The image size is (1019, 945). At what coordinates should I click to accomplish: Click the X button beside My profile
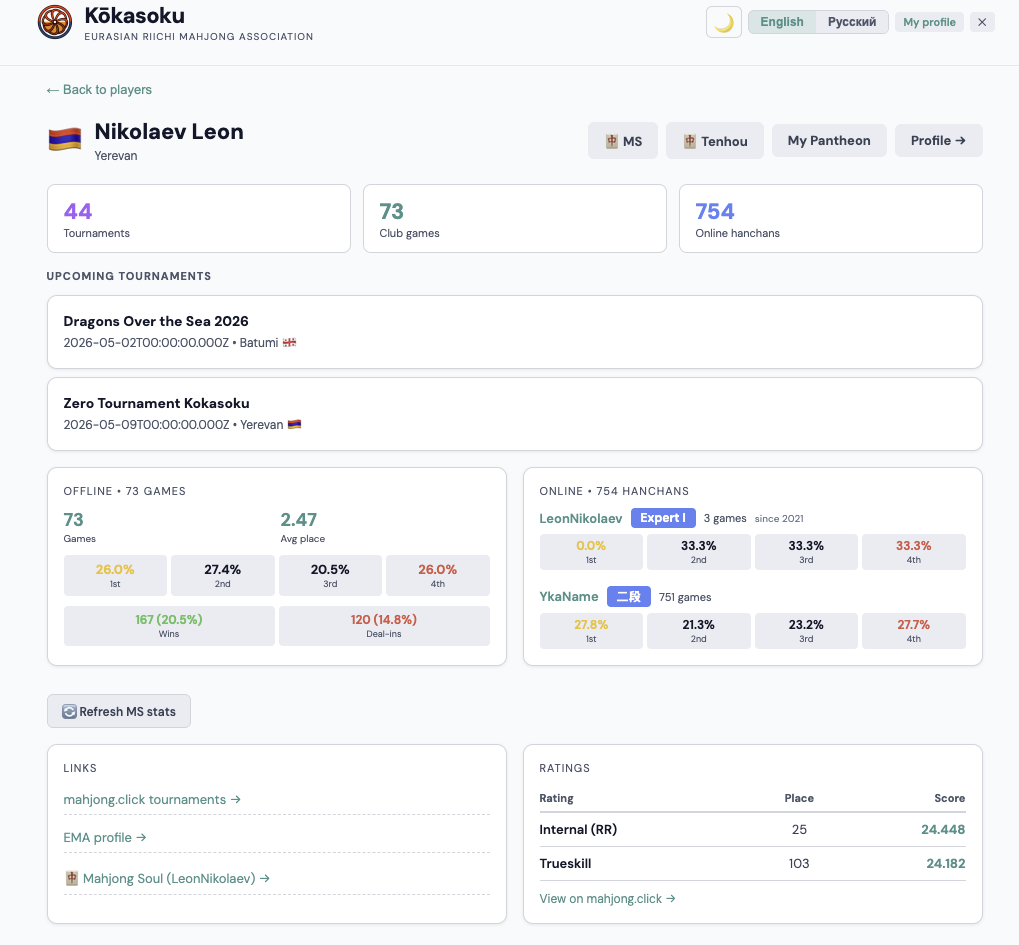point(982,22)
